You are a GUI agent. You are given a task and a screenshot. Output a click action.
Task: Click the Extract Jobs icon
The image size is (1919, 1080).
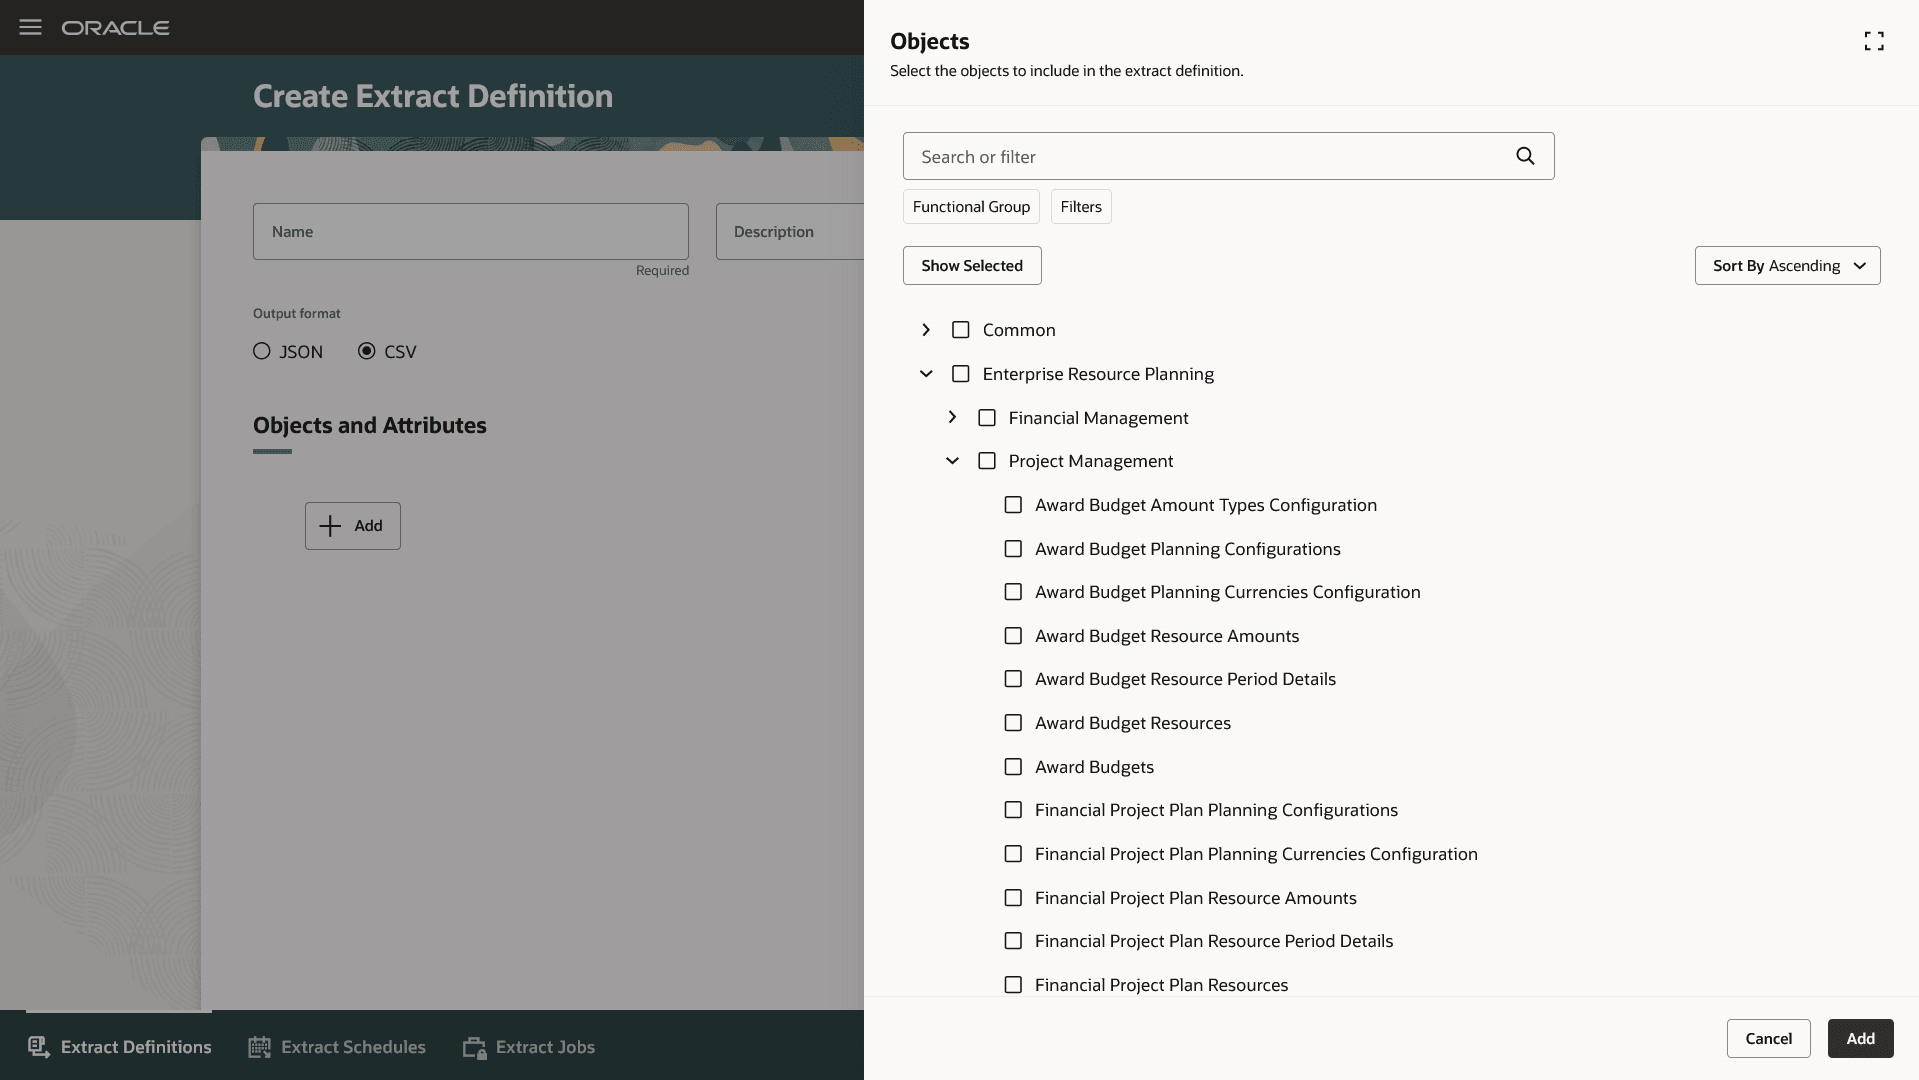(474, 1047)
